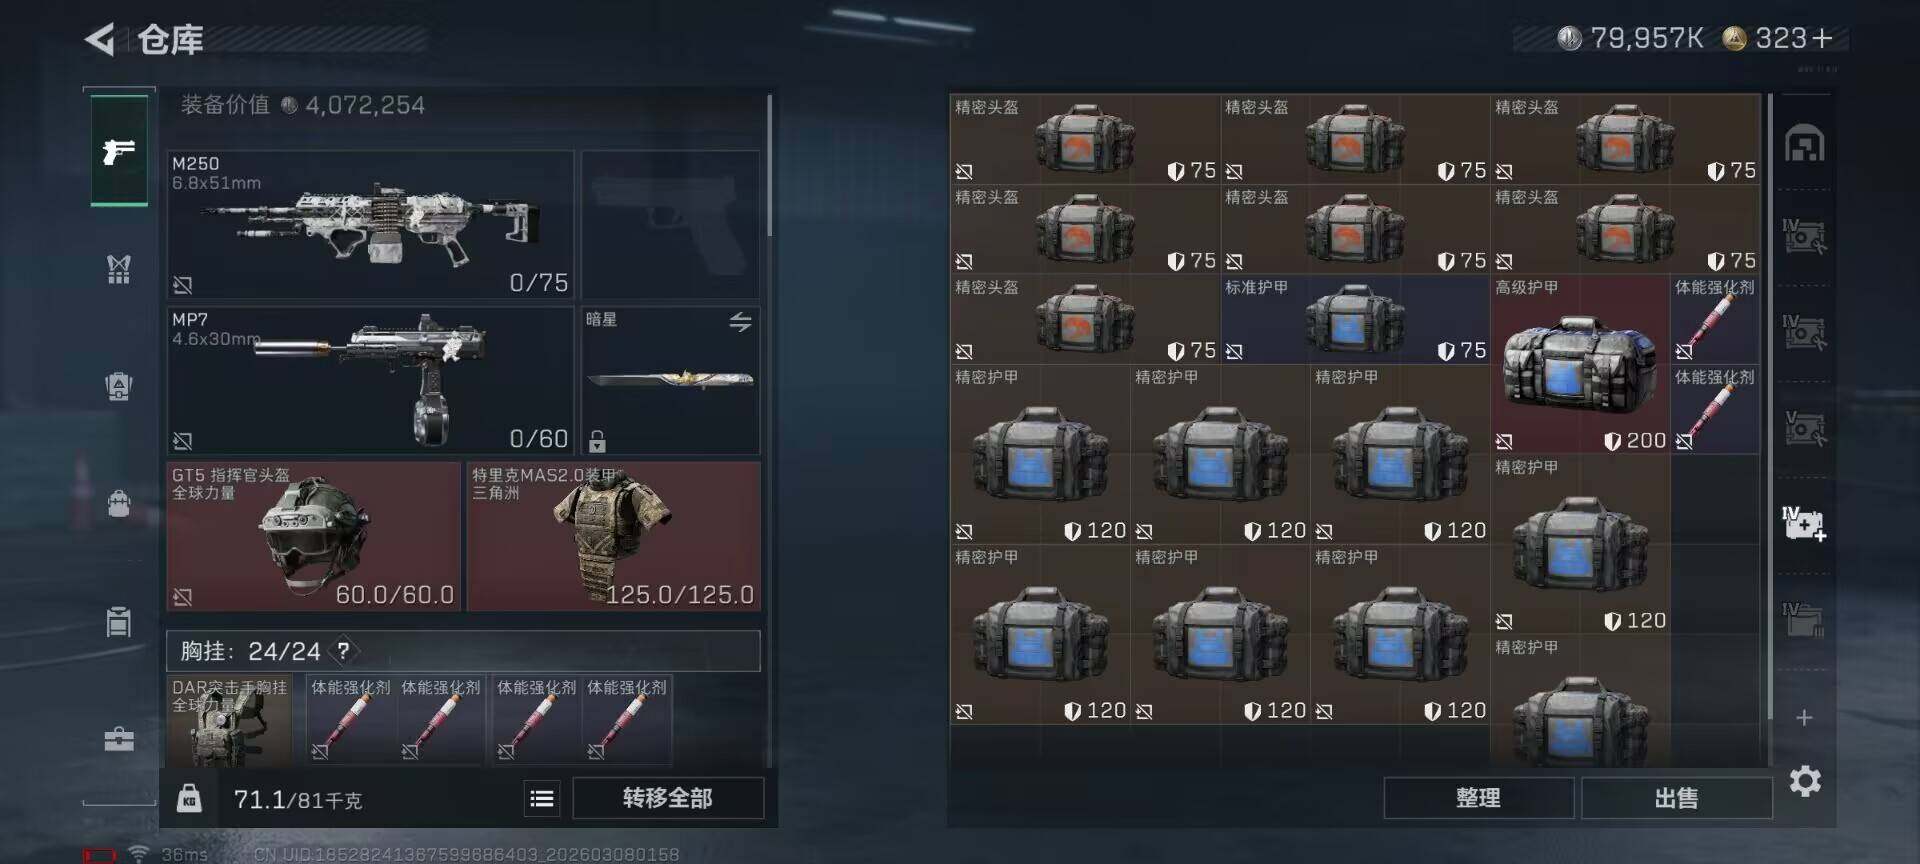Add currency via plus beside 323
Screen dimensions: 1920x864
(x=1822, y=38)
